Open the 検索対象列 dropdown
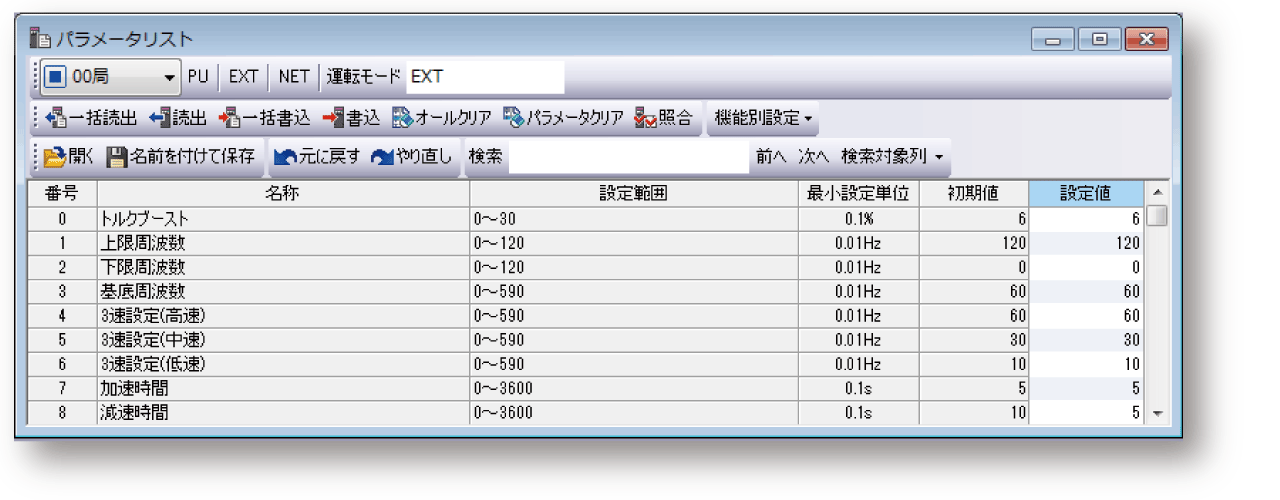This screenshot has height=500, width=1280. point(893,157)
